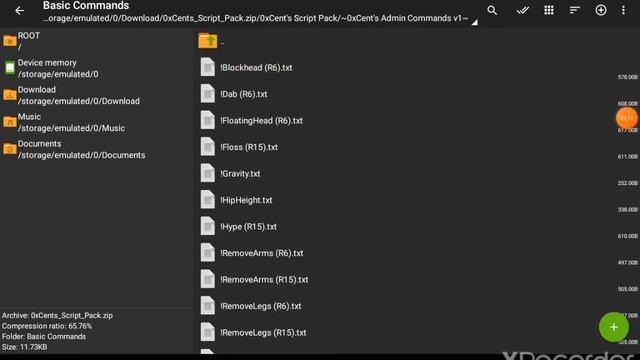Open !RemoveArms (R6).txt file
The image size is (640, 360).
416,253
